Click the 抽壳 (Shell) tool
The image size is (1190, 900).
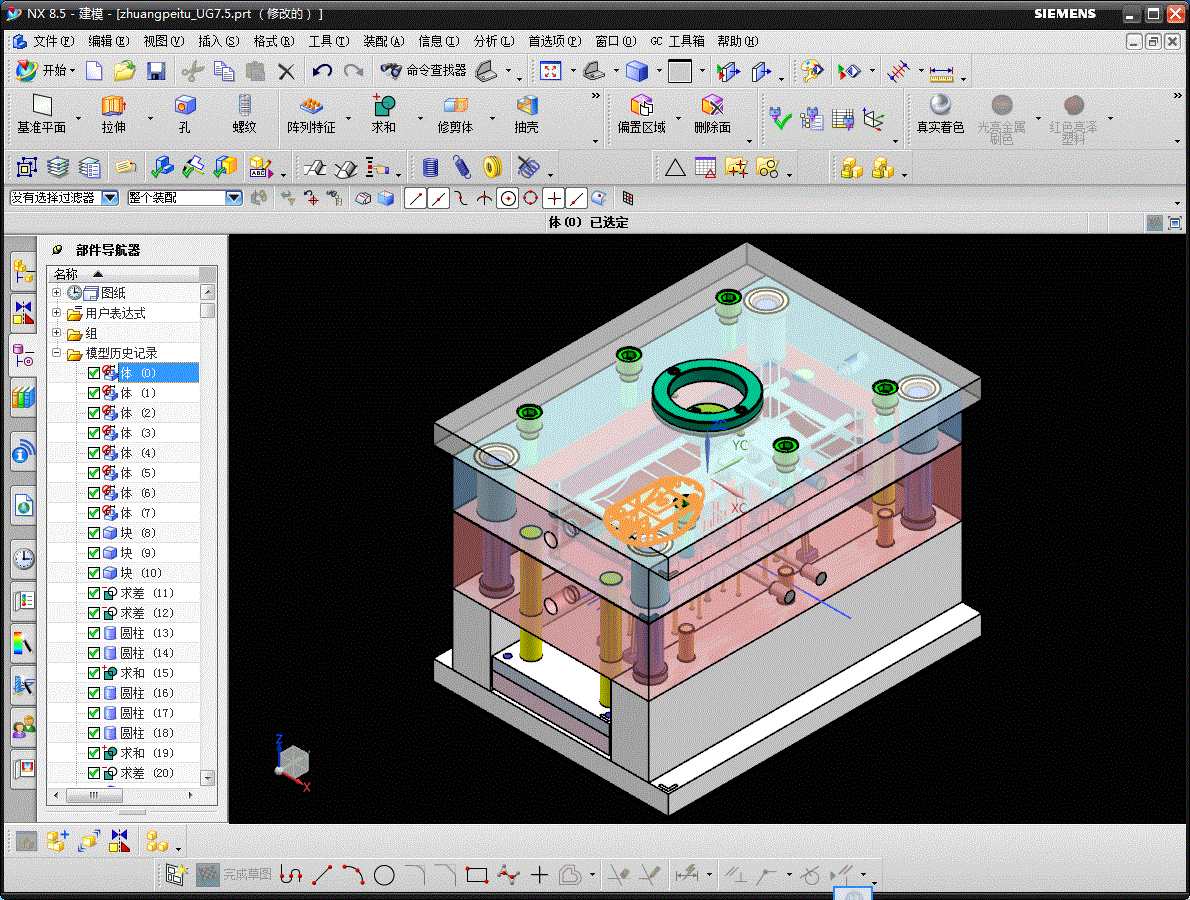click(526, 114)
